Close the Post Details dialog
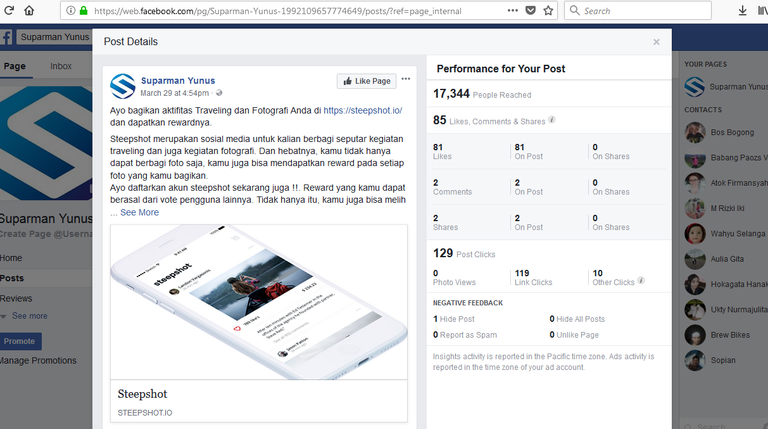 (656, 42)
